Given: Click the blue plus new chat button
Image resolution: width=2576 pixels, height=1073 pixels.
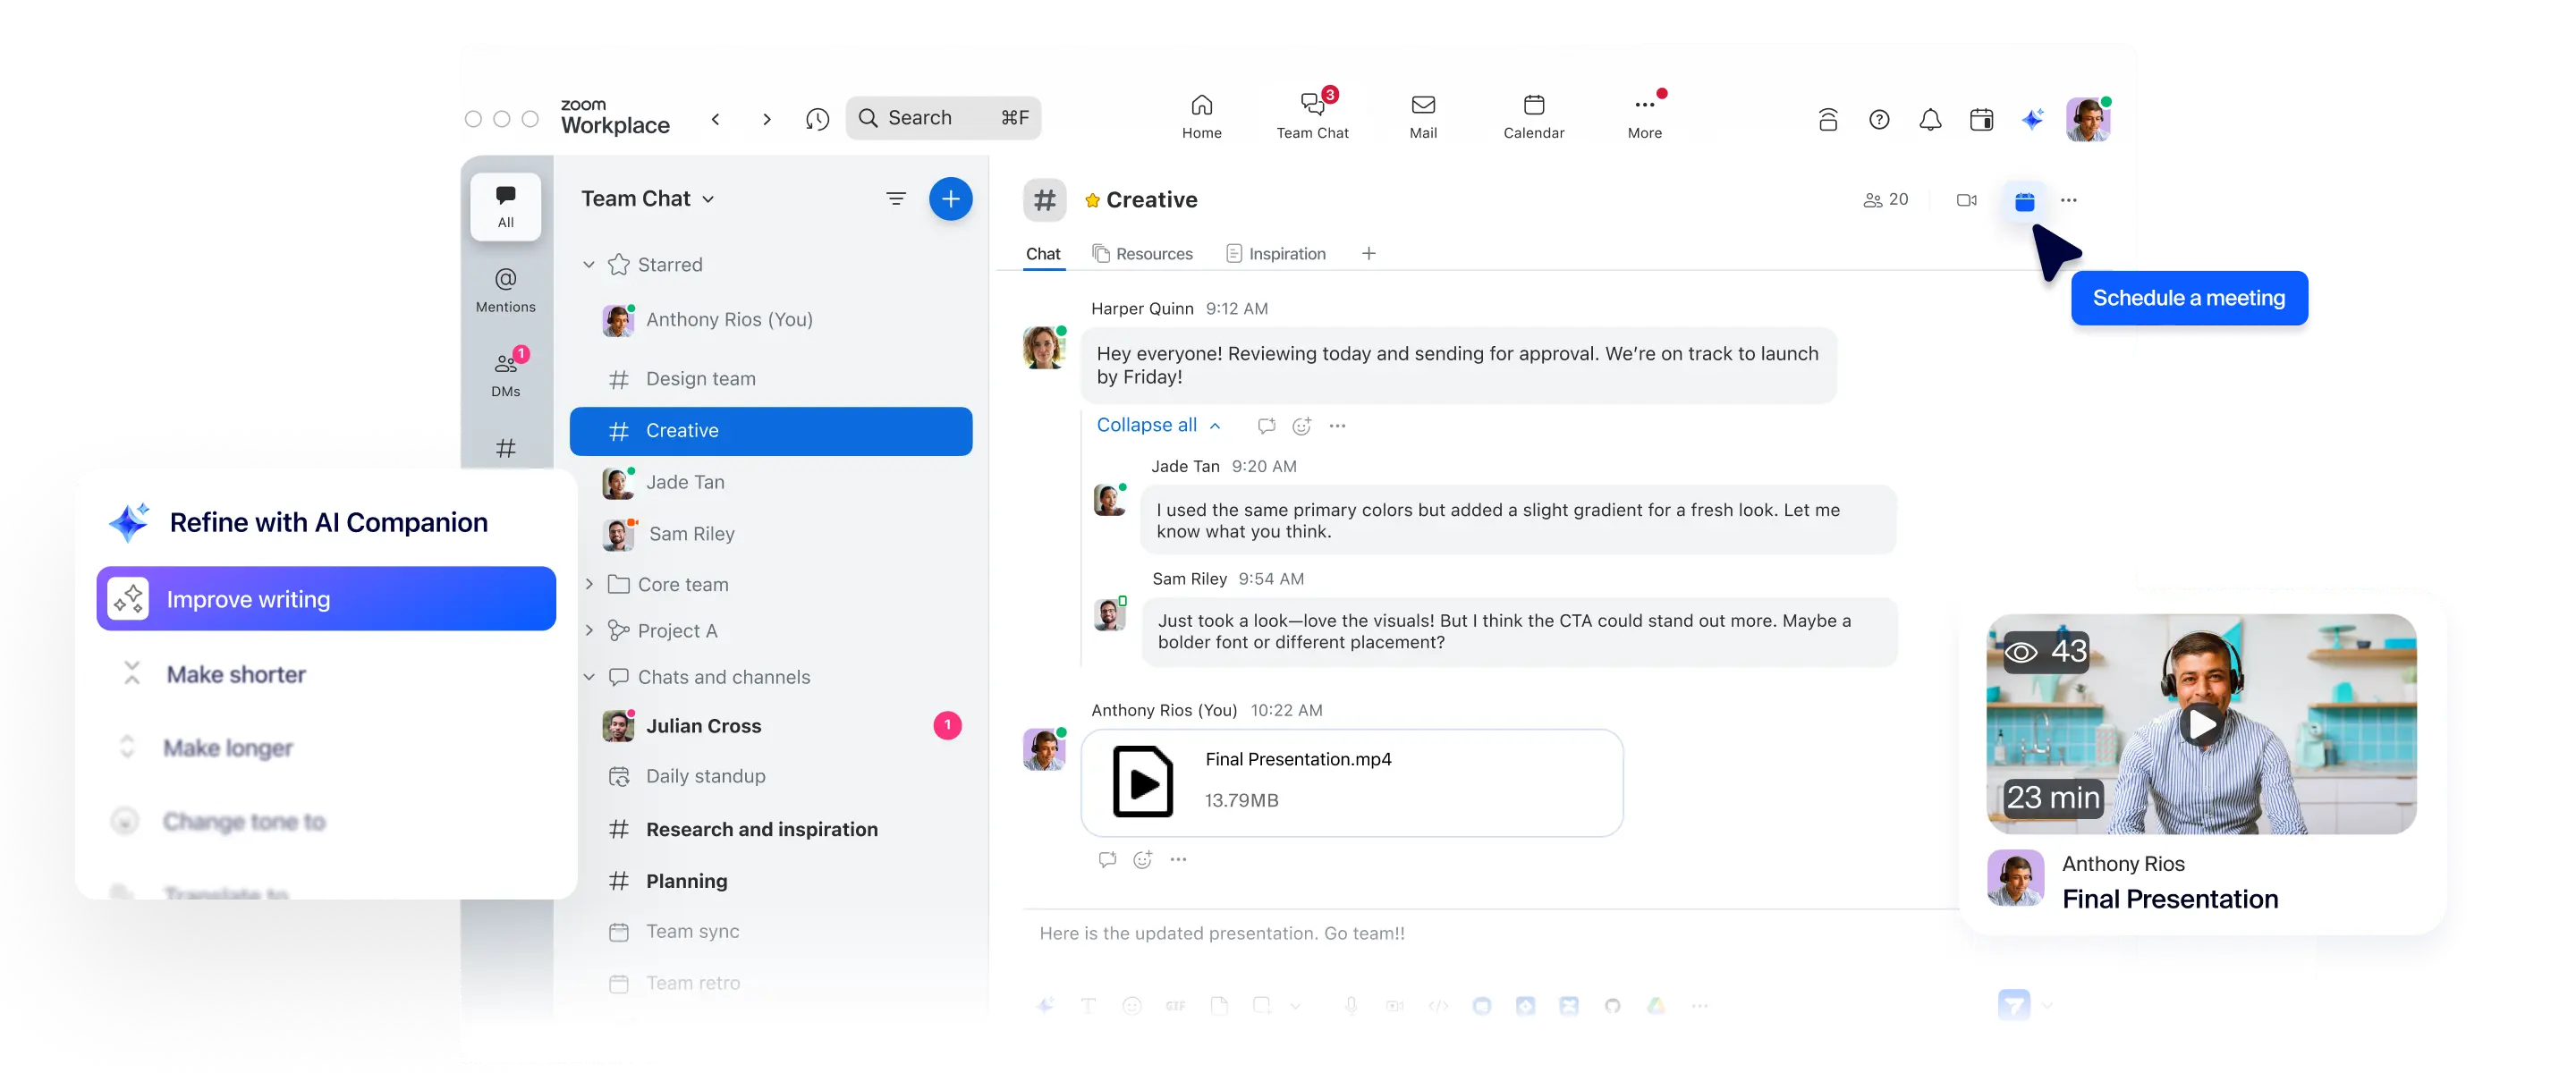Looking at the screenshot, I should pos(950,199).
